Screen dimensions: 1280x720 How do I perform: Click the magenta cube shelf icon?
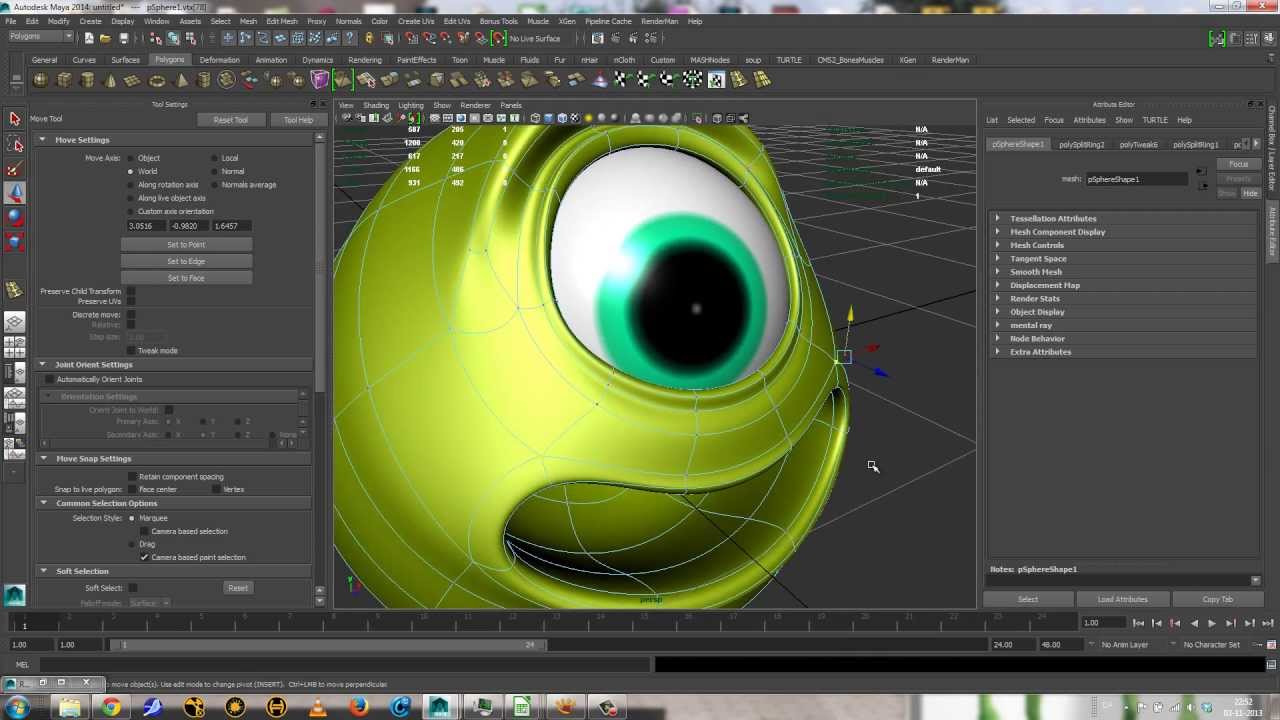[320, 80]
